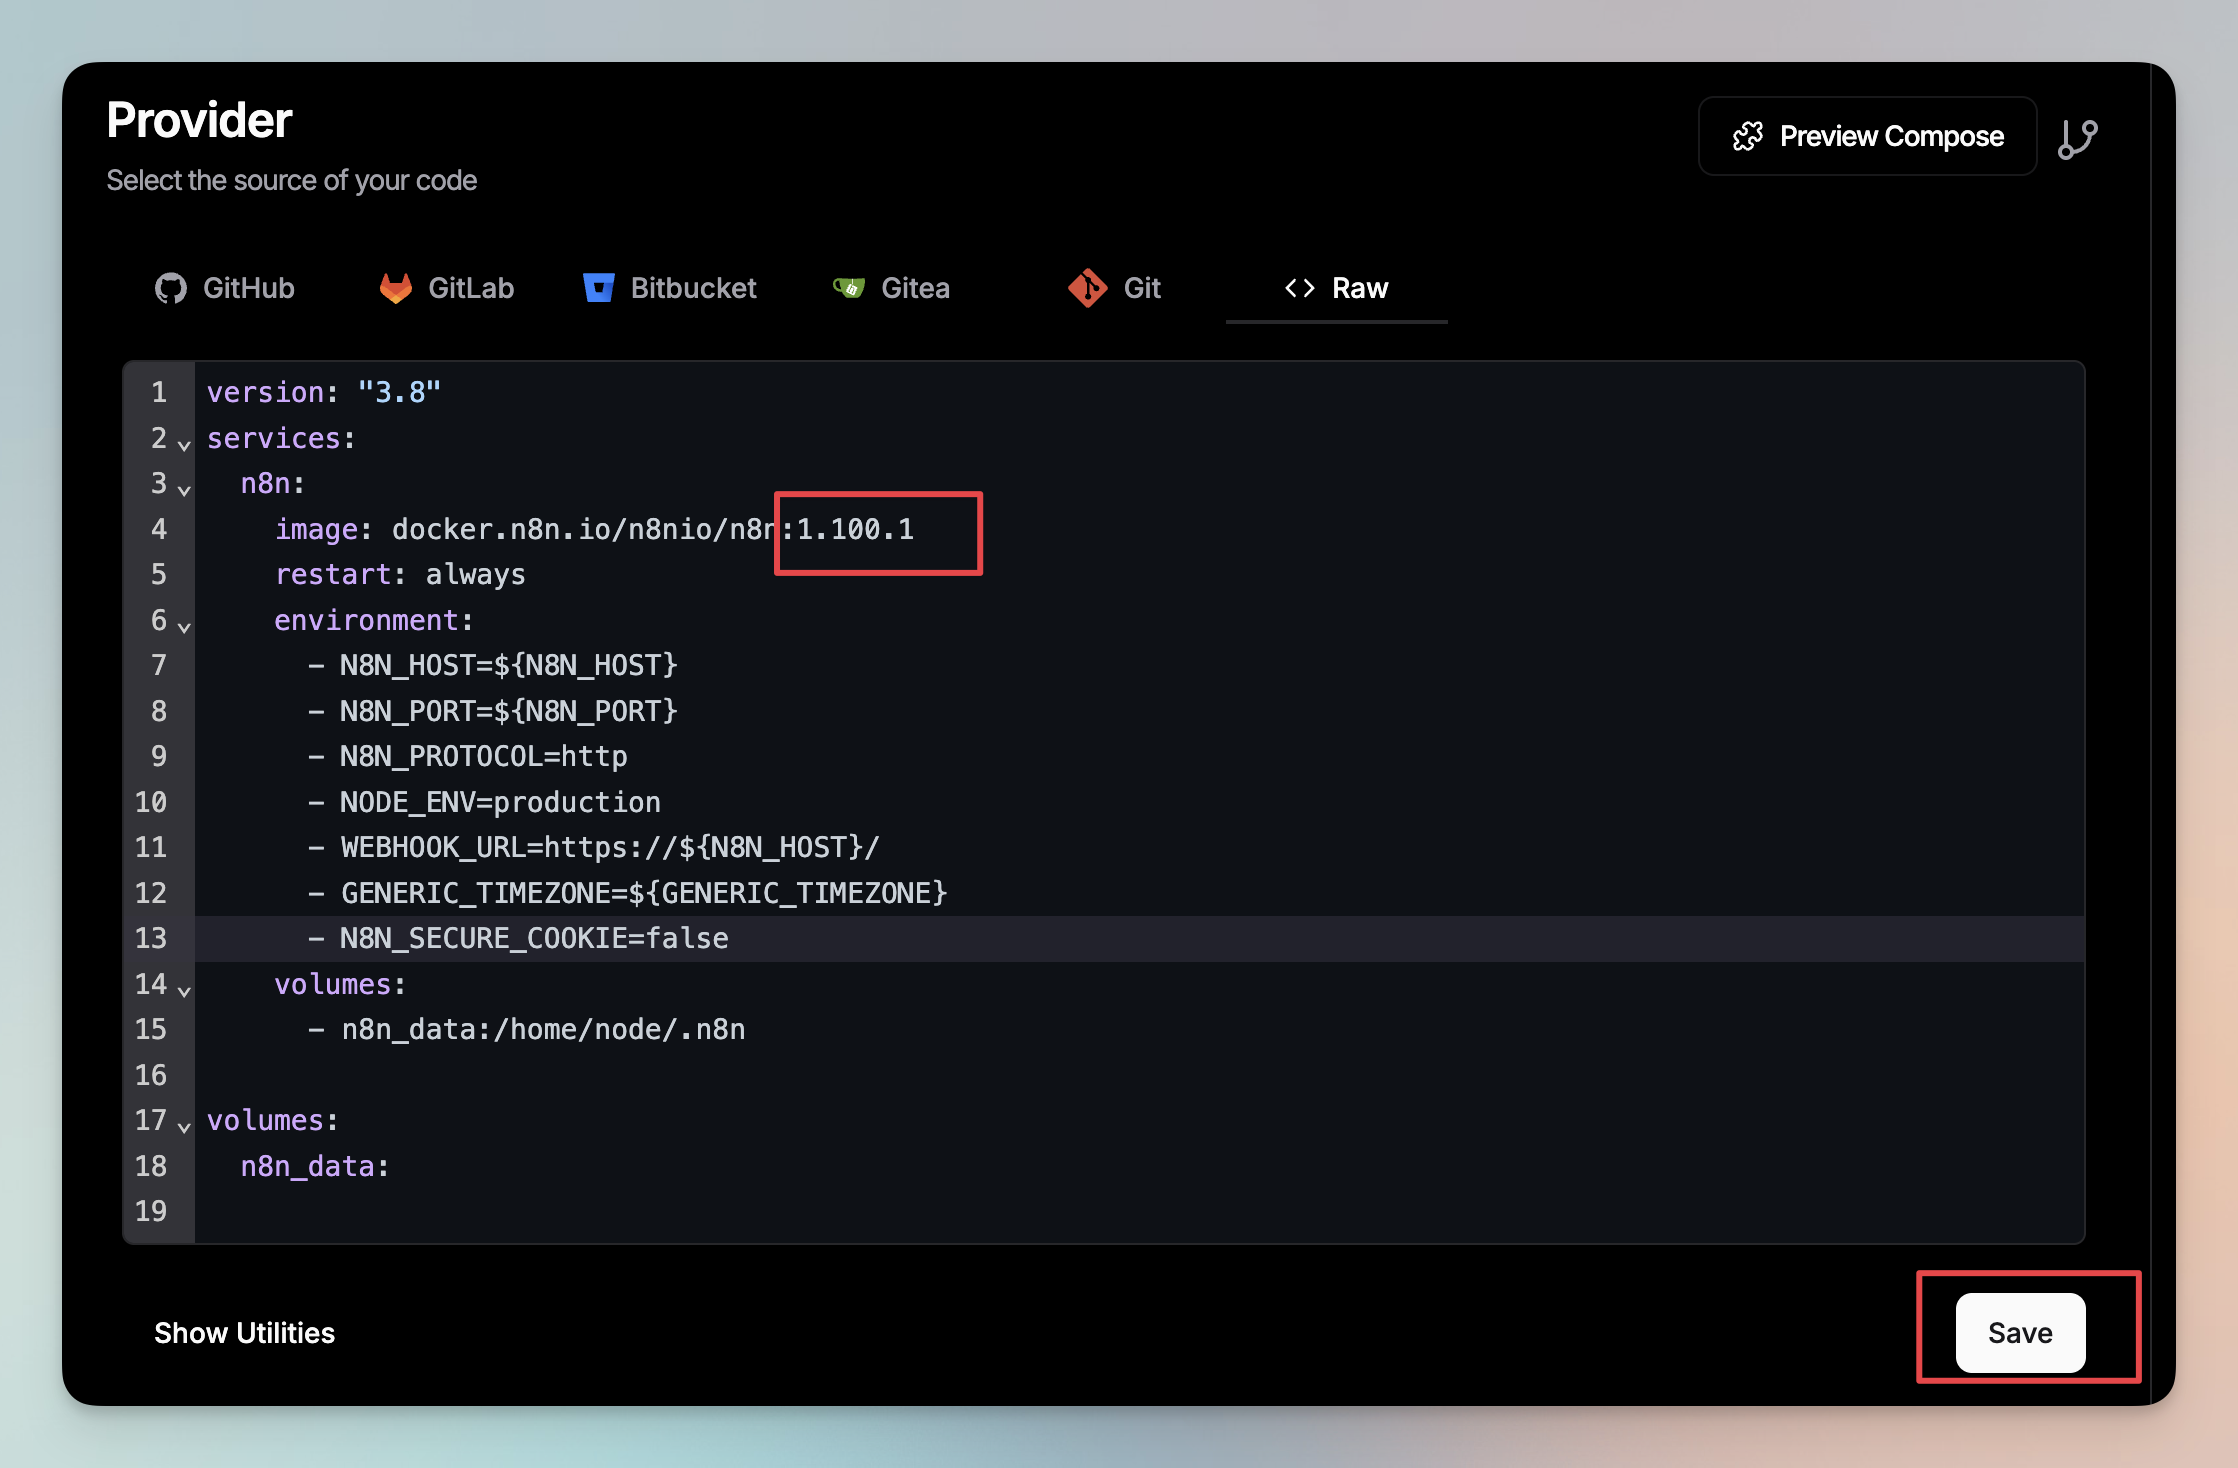Click the GitHub octocat icon
Screen dimensions: 2238x1468
171,288
